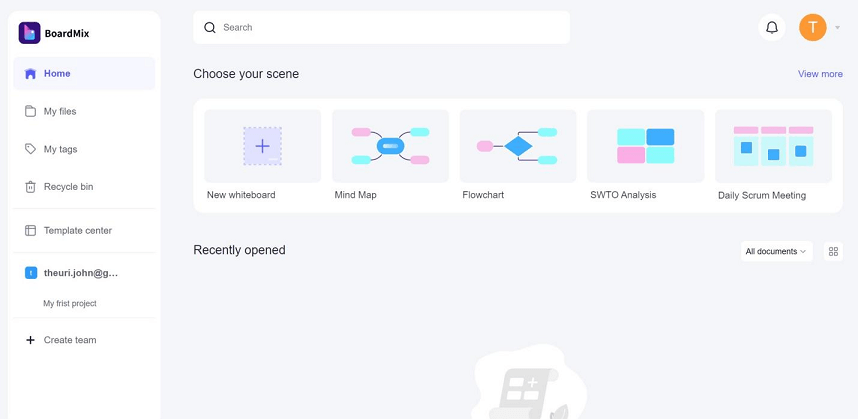Open the notifications bell icon

click(x=772, y=27)
